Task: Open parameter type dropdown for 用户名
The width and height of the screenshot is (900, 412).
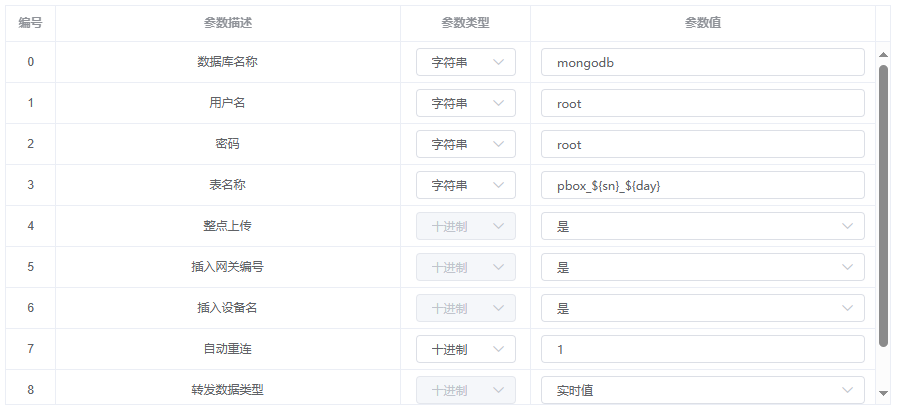Action: click(465, 103)
